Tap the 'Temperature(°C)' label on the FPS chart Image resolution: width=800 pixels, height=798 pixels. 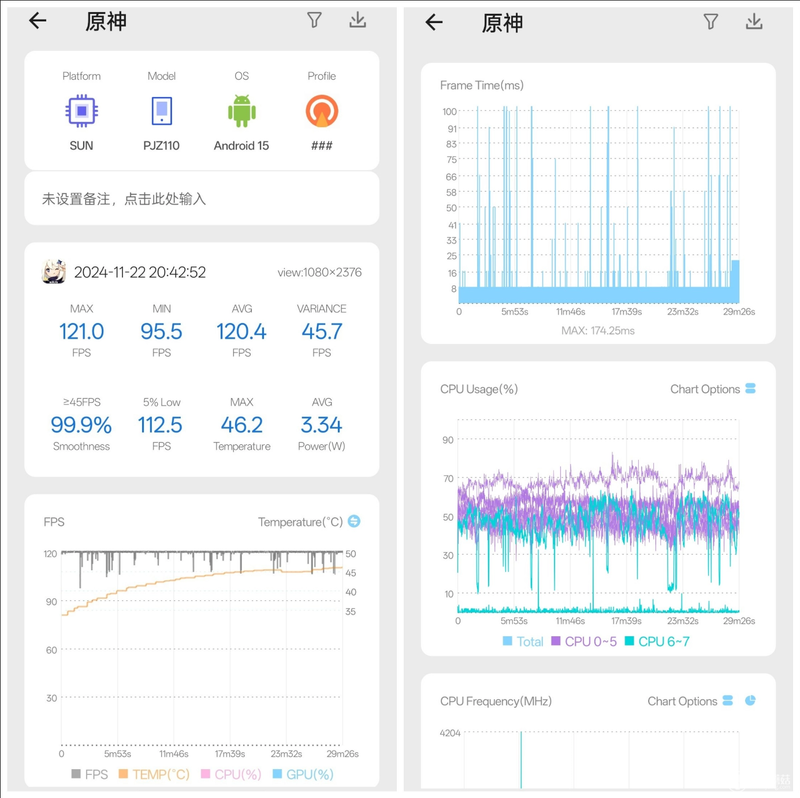pos(300,522)
